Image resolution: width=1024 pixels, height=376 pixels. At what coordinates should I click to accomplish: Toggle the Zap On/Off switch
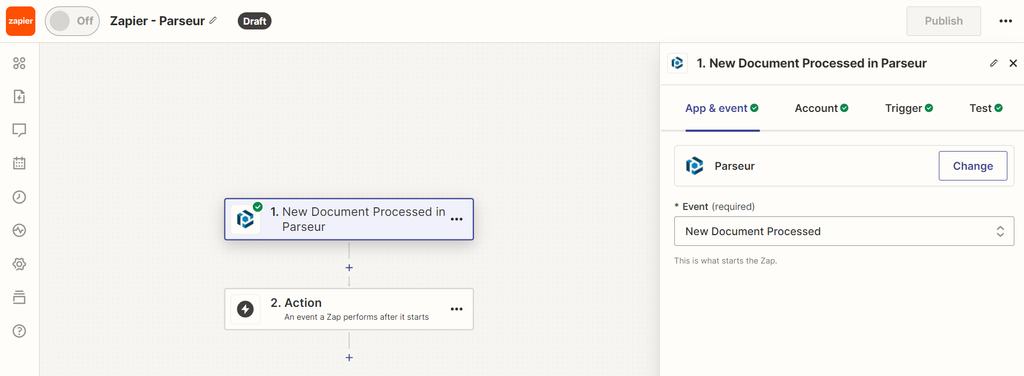tap(72, 21)
